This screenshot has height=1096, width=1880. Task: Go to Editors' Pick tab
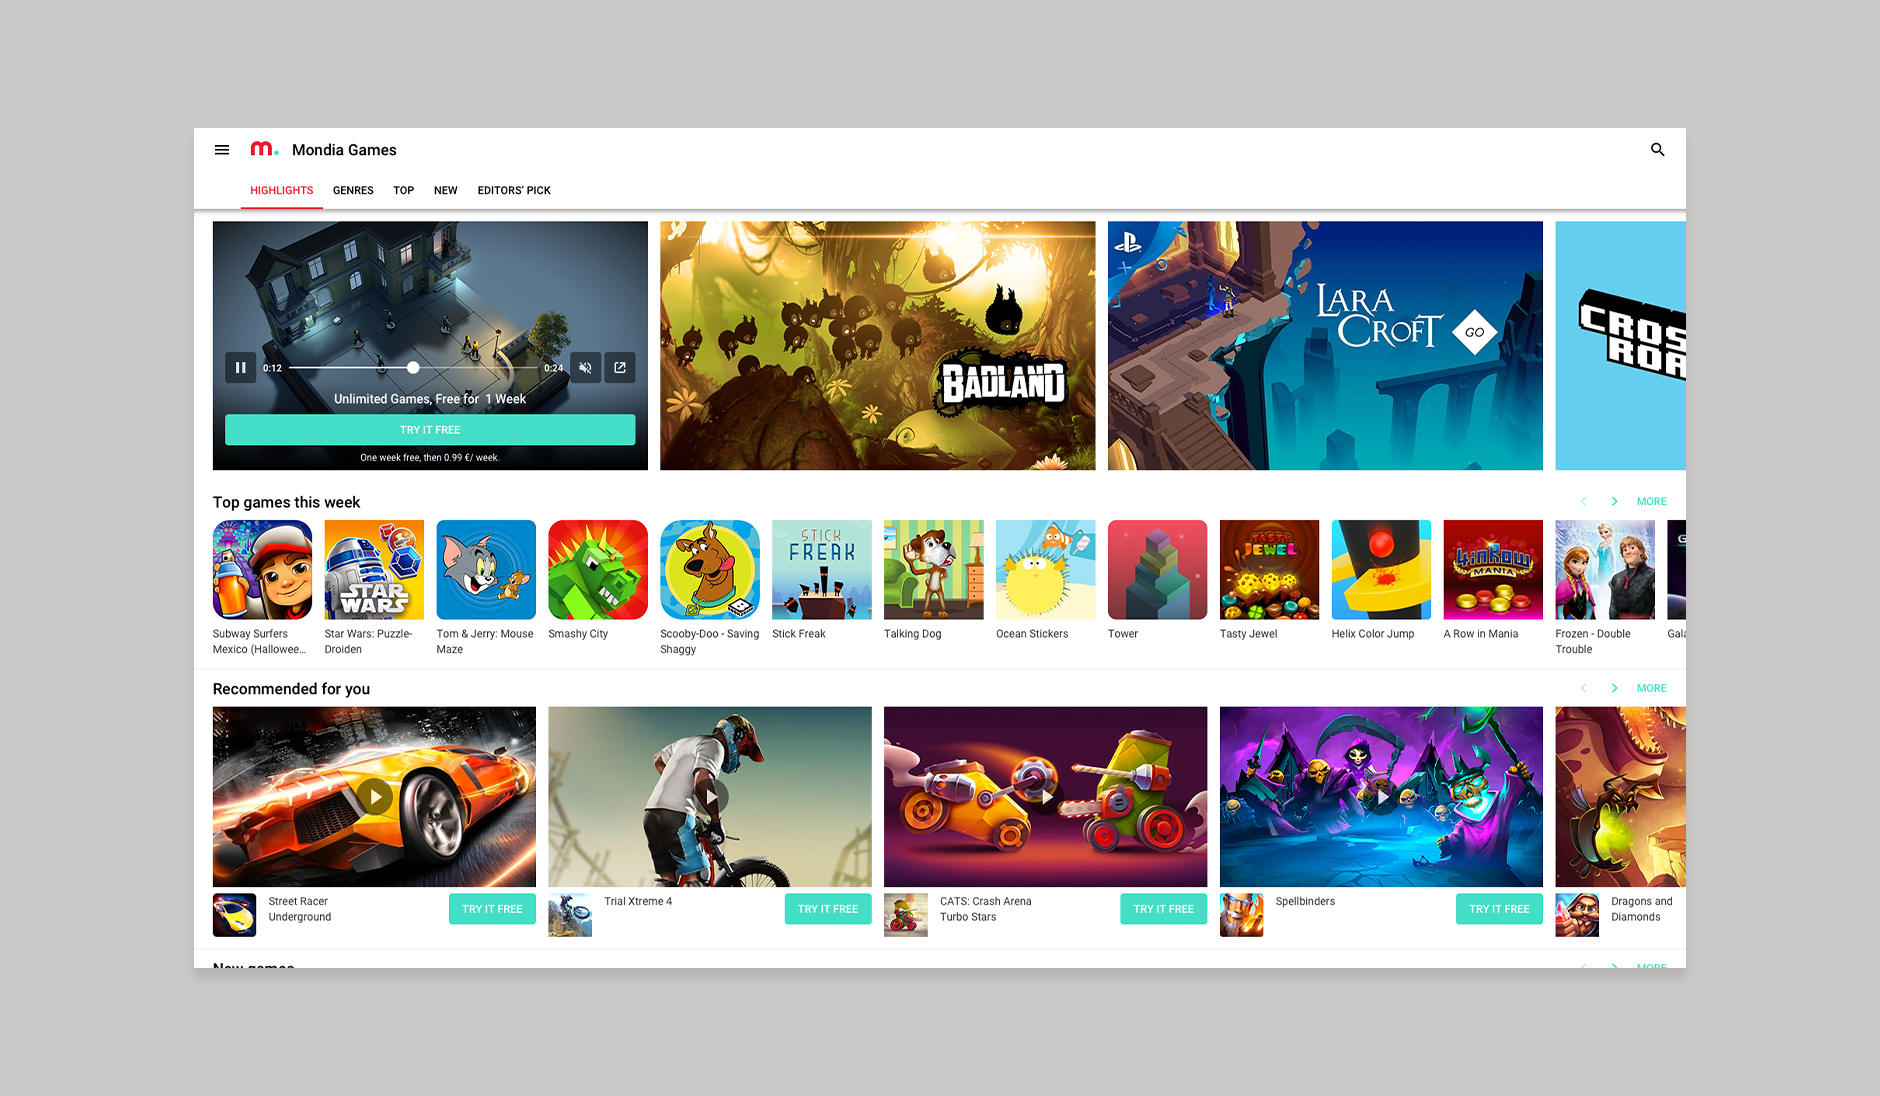[x=514, y=190]
